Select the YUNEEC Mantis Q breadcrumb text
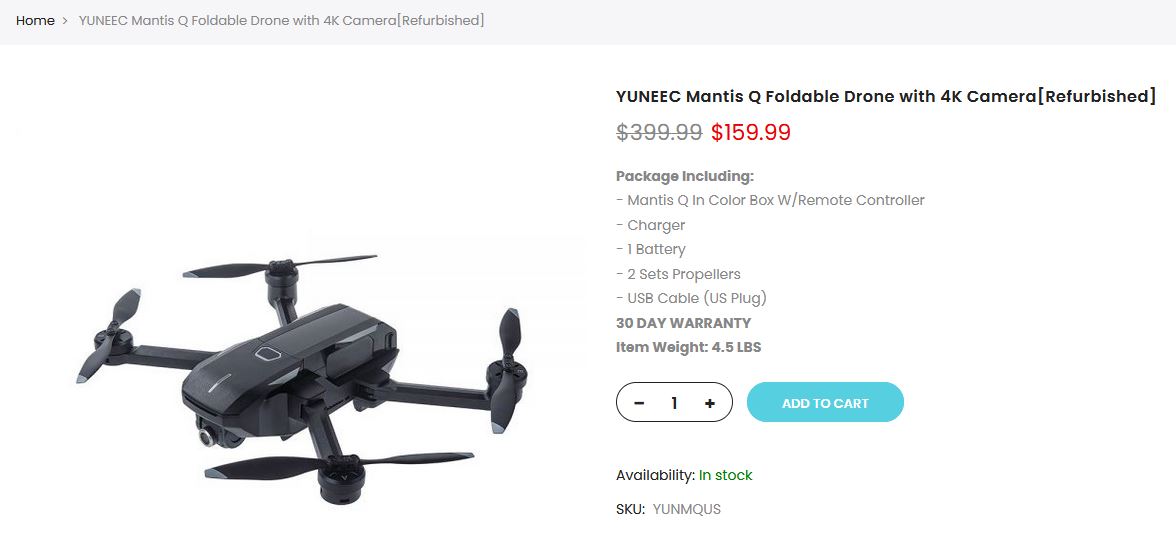Screen dimensions: 1176x544 tap(281, 21)
